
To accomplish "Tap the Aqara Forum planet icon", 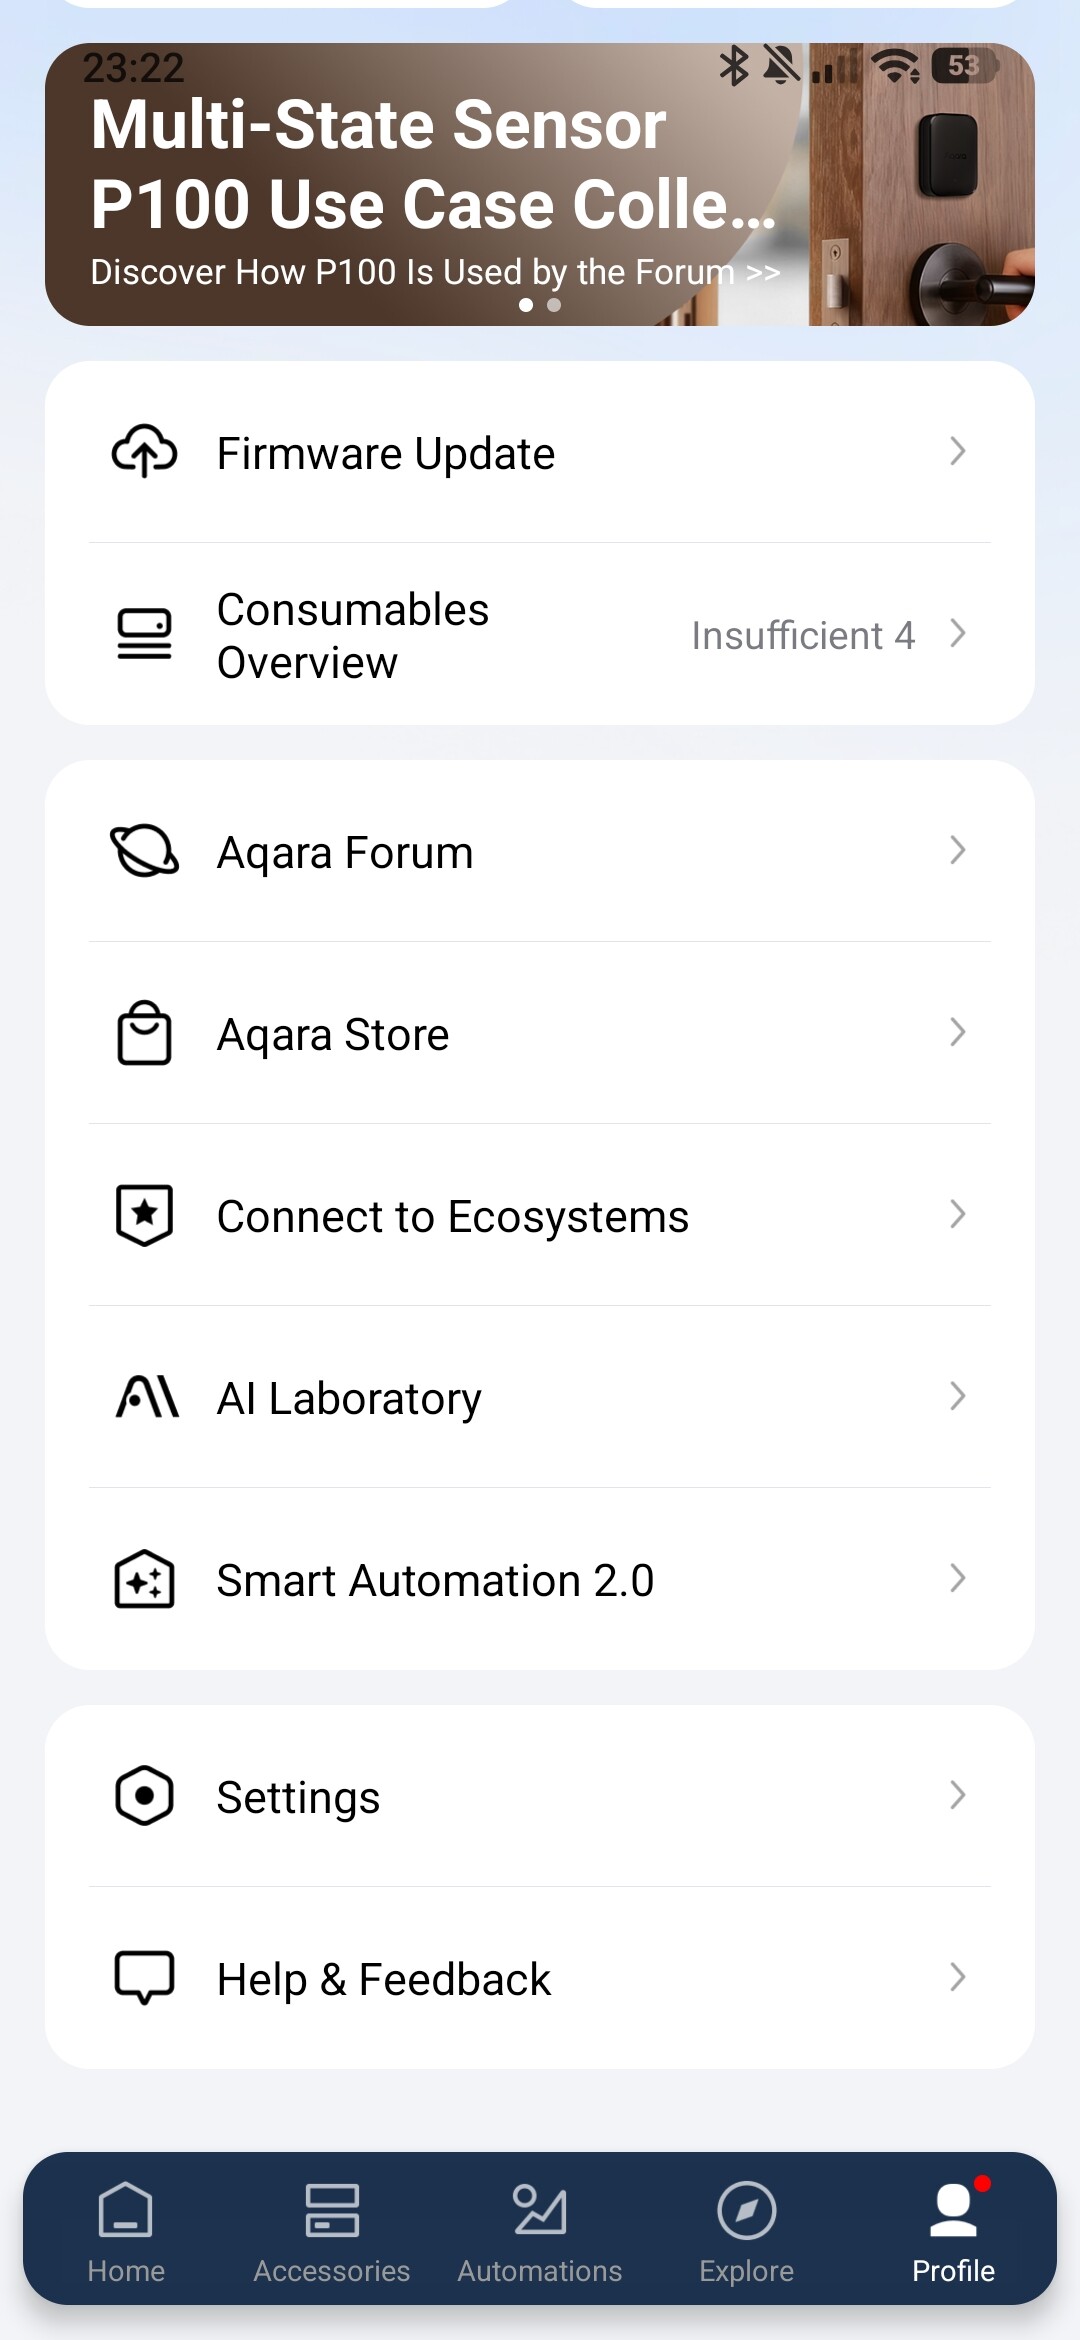I will point(144,851).
